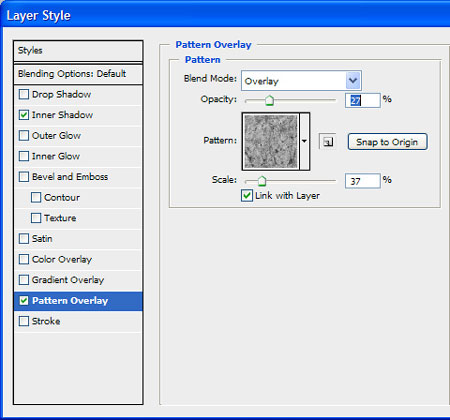This screenshot has height=420, width=450.
Task: Uncheck the Pattern Overlay checkbox
Action: click(x=24, y=301)
